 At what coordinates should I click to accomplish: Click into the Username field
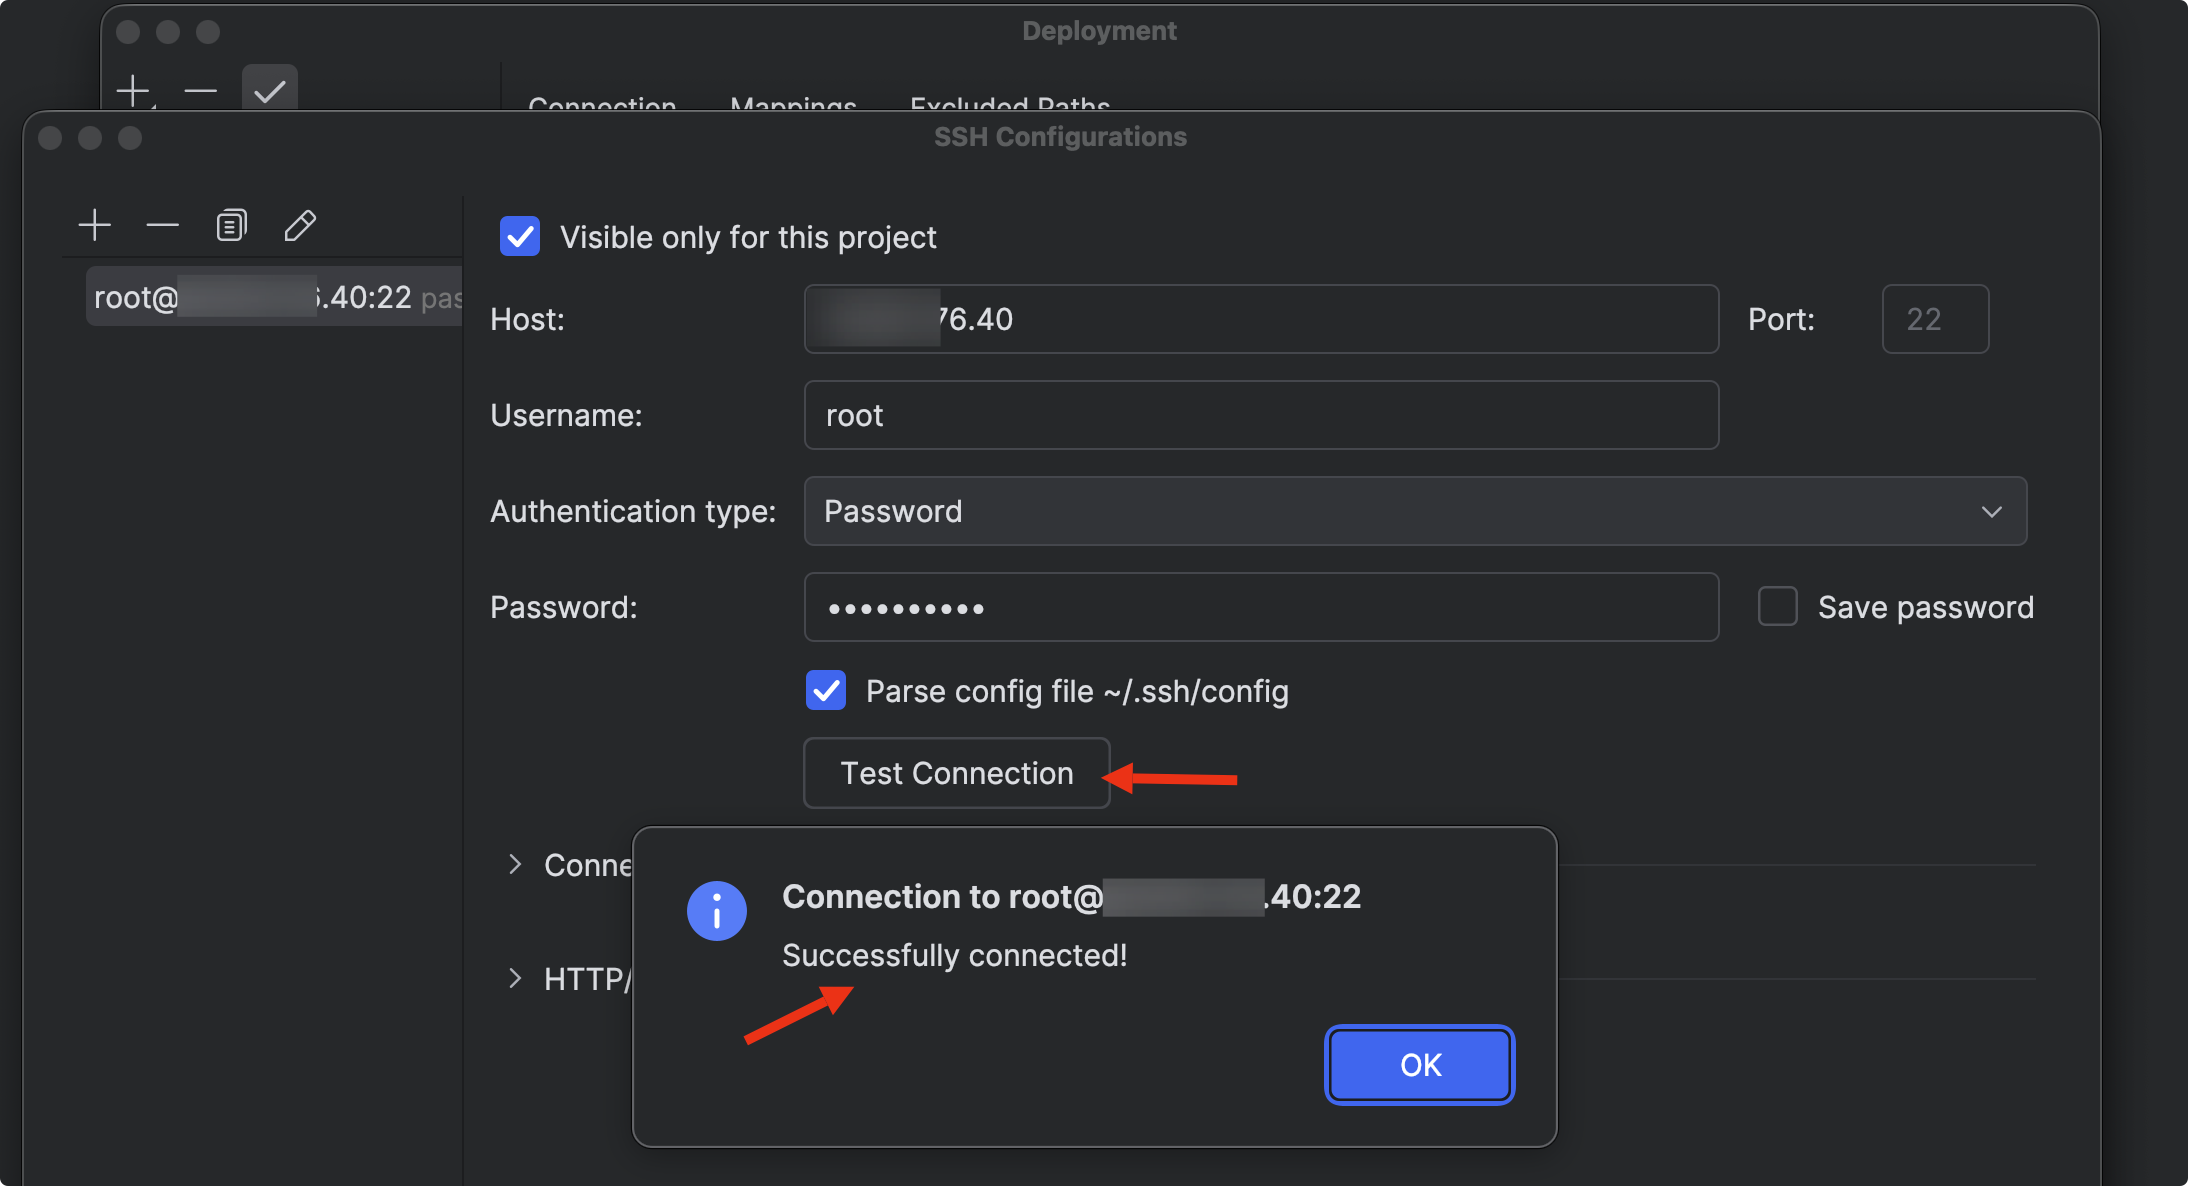tap(1260, 415)
